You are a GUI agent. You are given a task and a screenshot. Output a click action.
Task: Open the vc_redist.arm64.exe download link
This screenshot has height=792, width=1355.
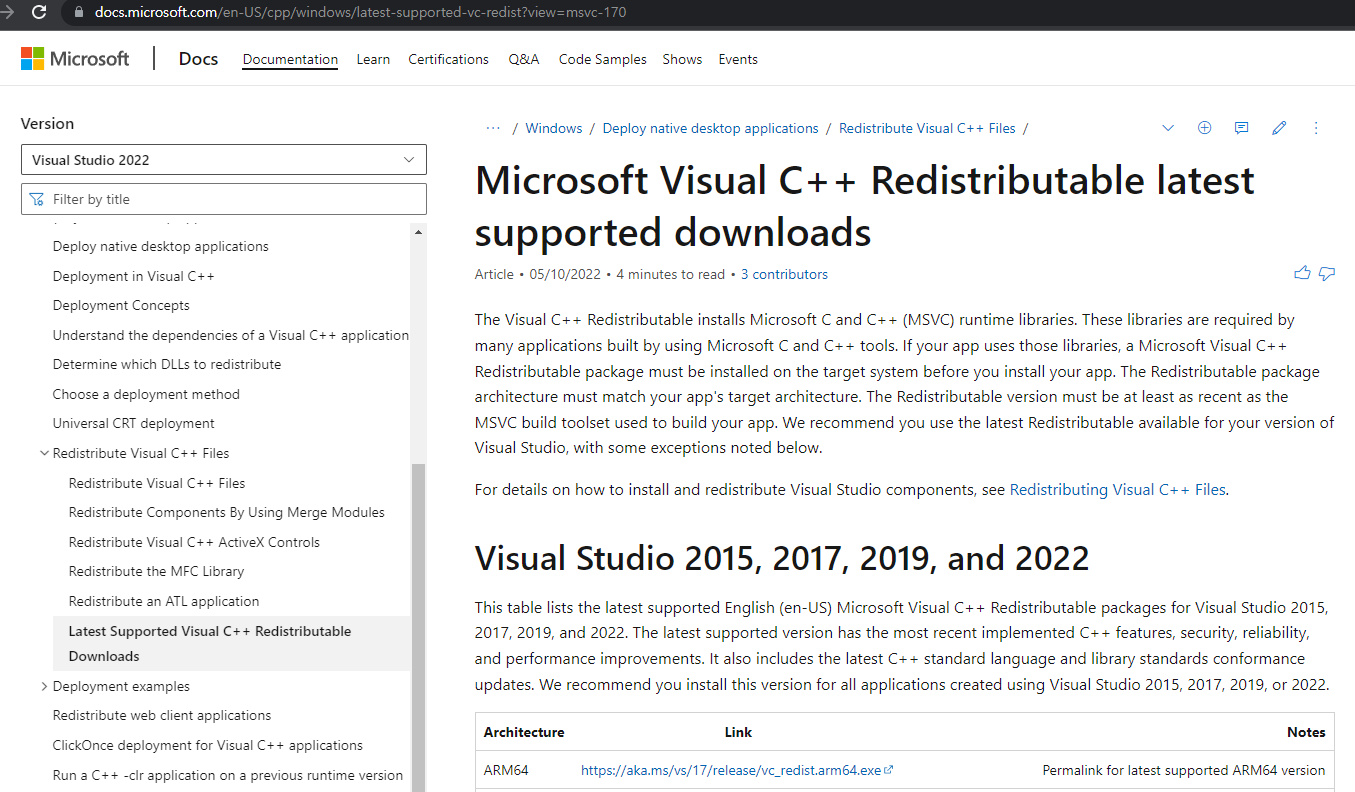point(737,770)
